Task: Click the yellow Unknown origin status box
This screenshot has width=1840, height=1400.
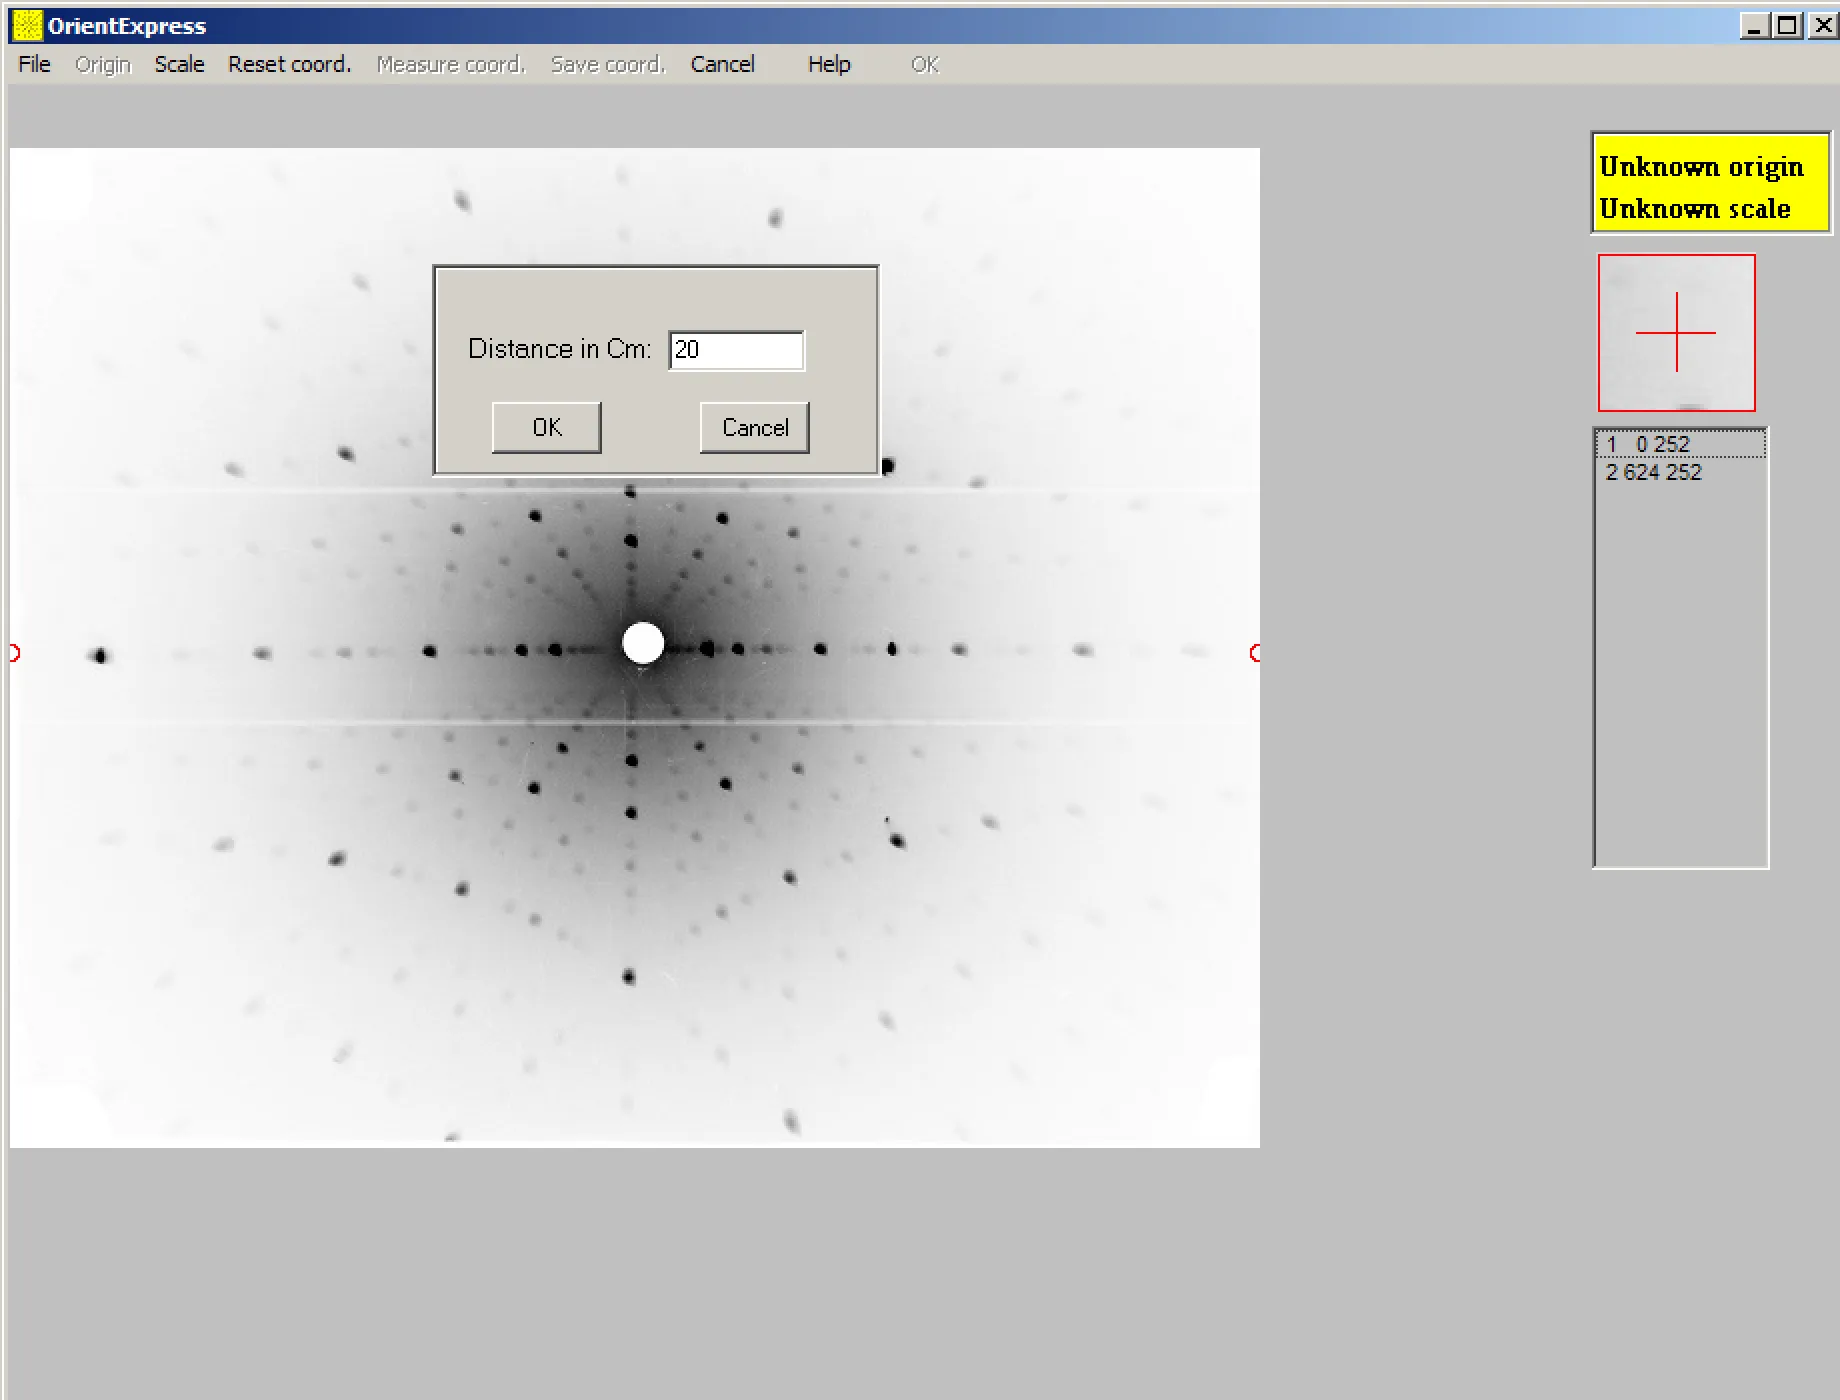Action: (x=1711, y=183)
